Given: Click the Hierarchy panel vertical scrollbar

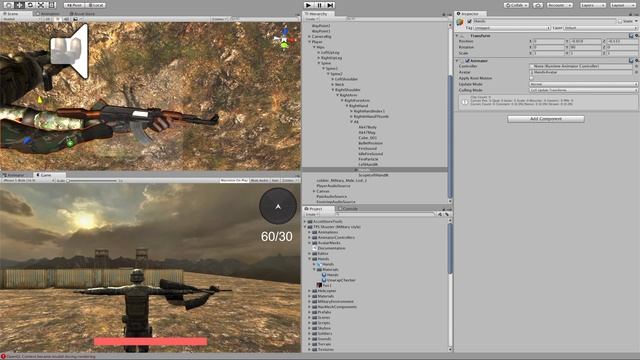Looking at the screenshot, I should [x=450, y=137].
